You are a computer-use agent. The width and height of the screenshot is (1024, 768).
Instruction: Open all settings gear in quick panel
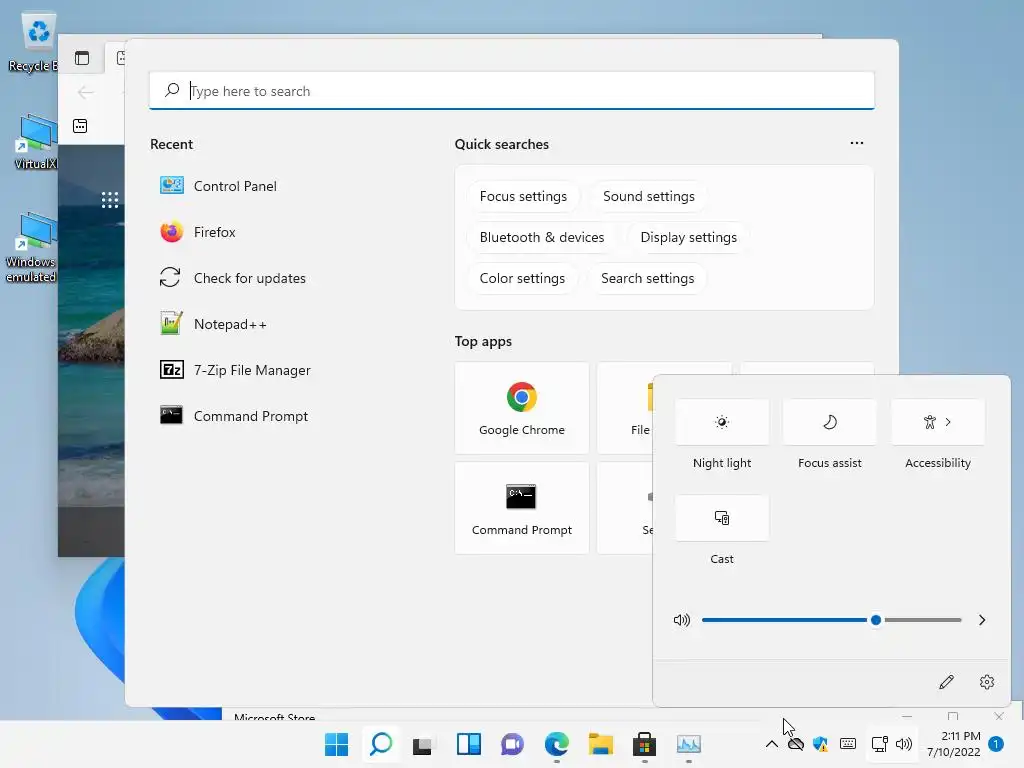(x=987, y=682)
